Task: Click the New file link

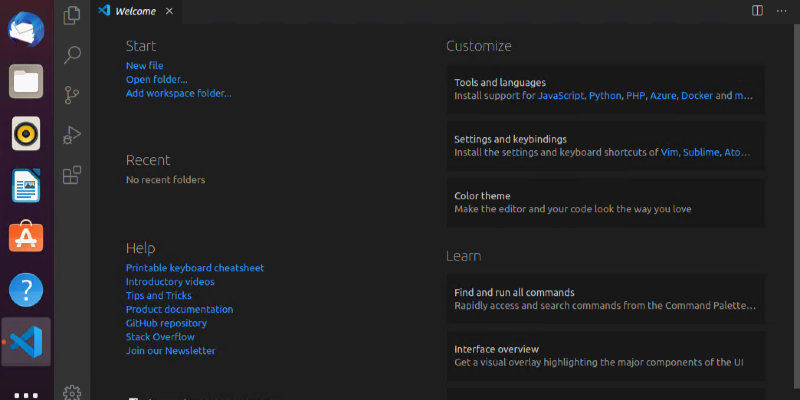Action: pos(144,66)
